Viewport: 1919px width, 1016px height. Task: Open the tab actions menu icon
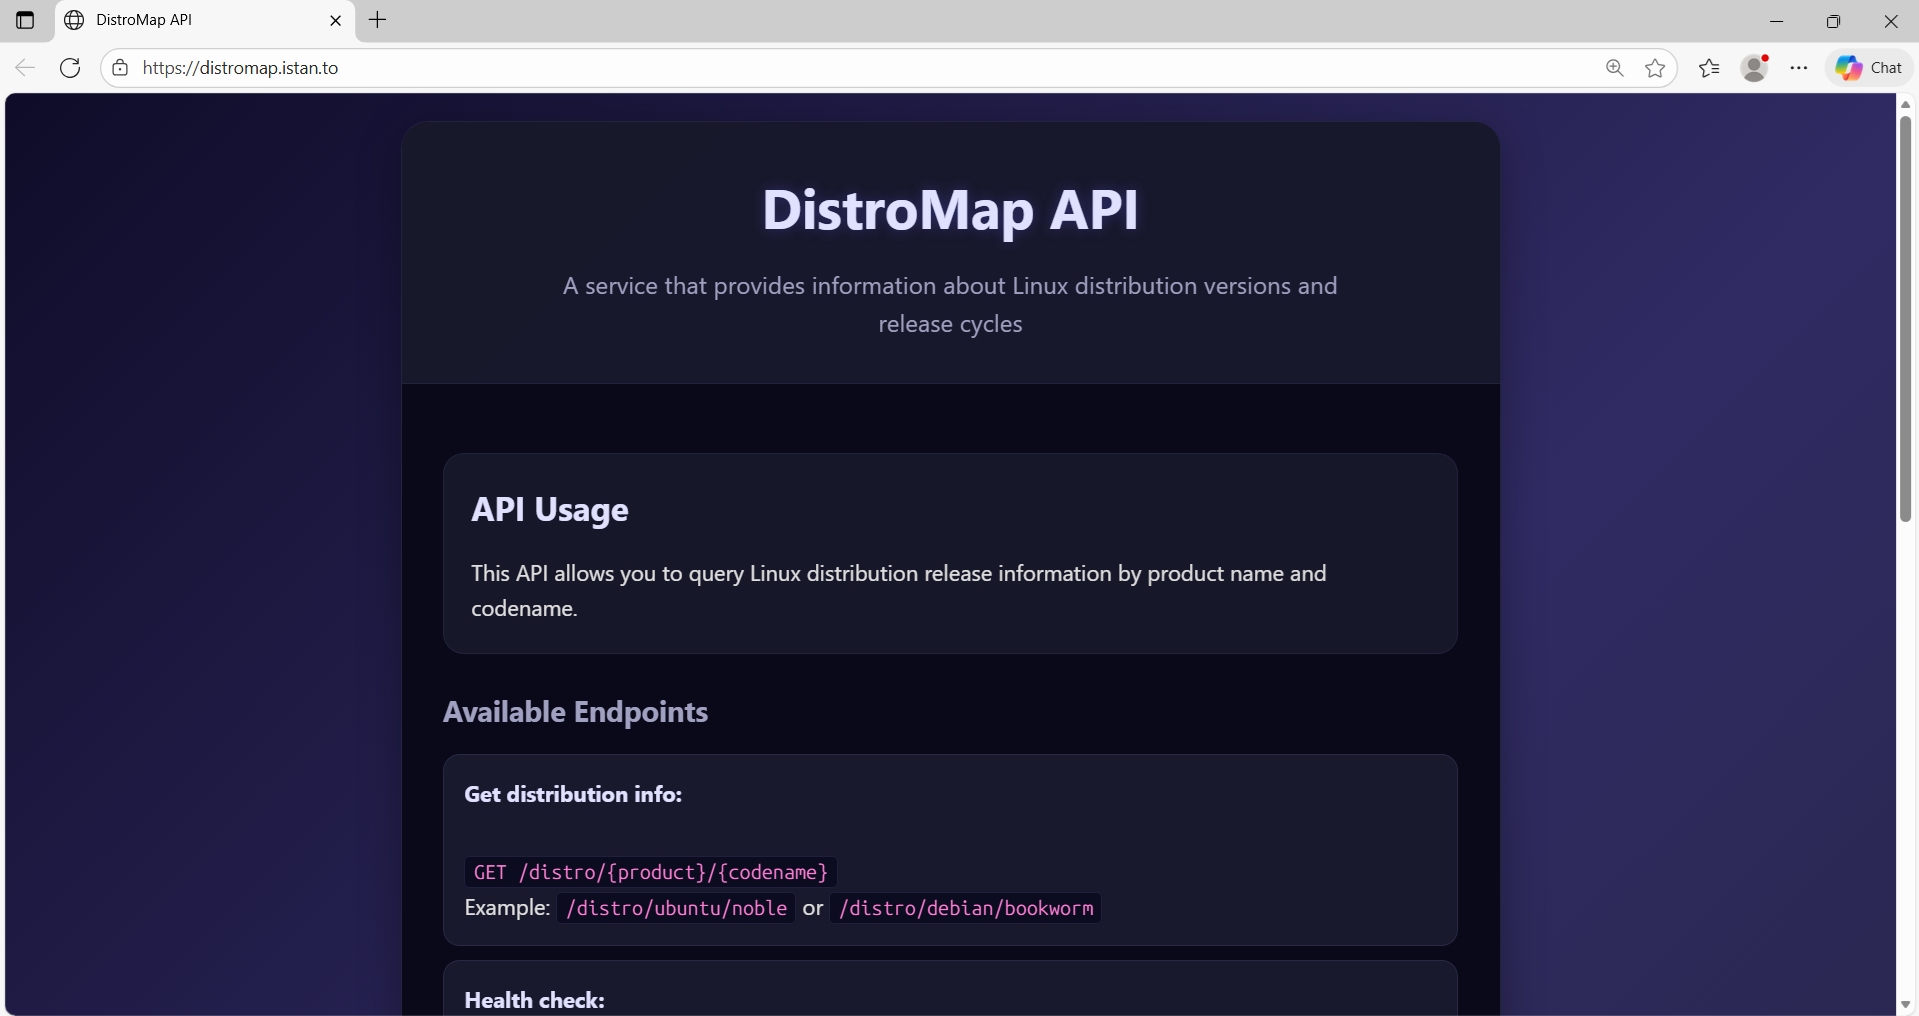[x=25, y=20]
